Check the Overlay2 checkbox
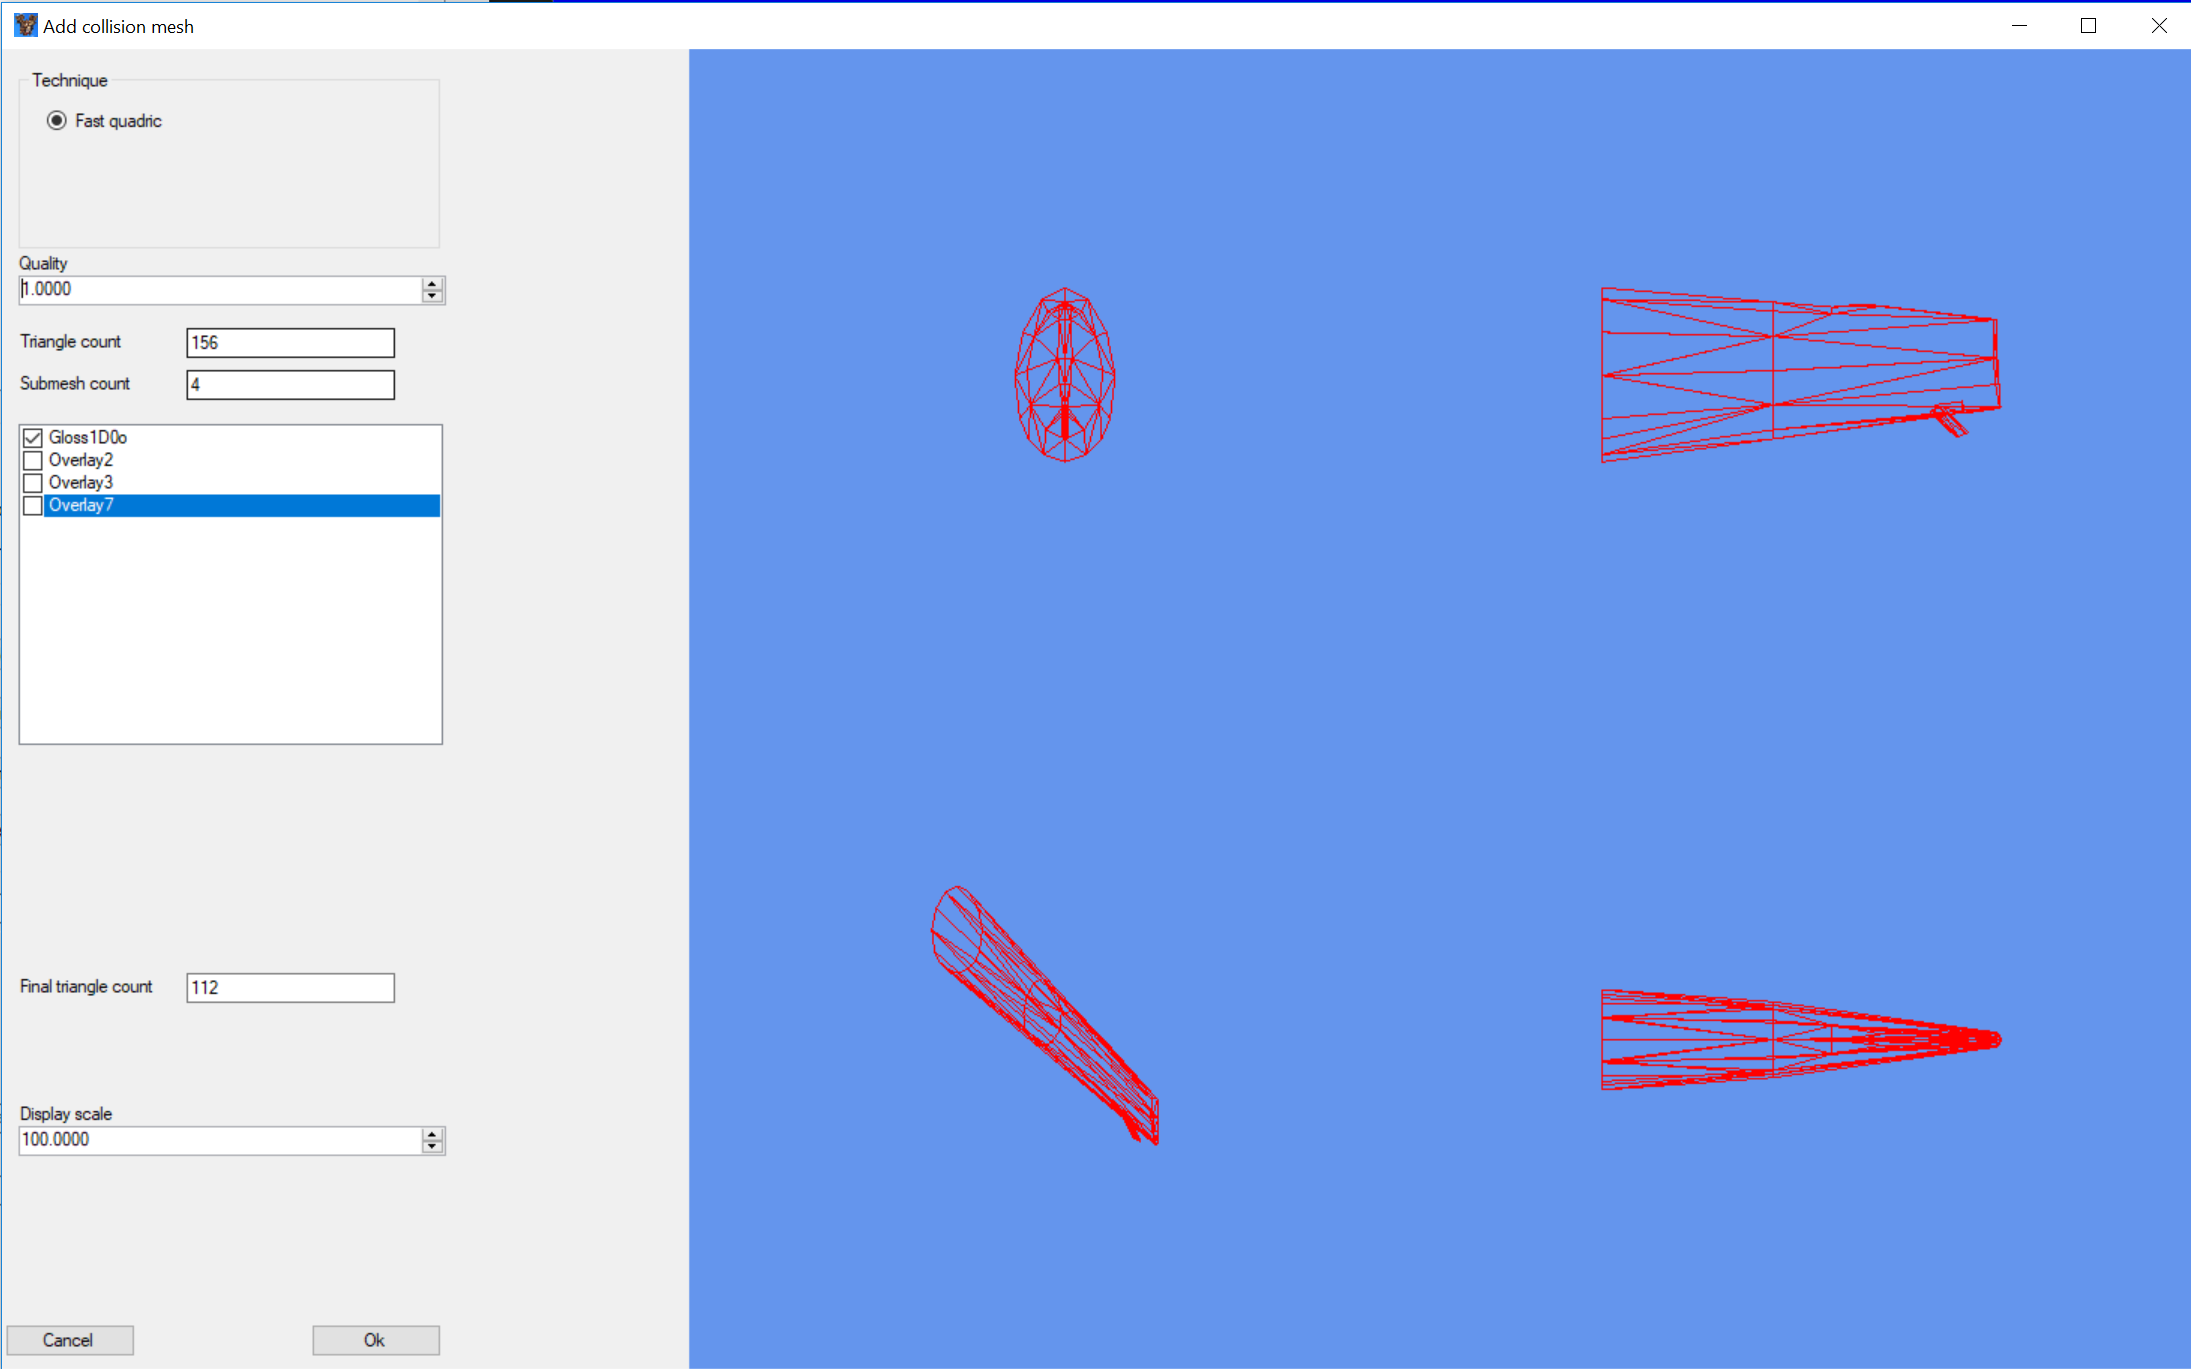 click(33, 460)
